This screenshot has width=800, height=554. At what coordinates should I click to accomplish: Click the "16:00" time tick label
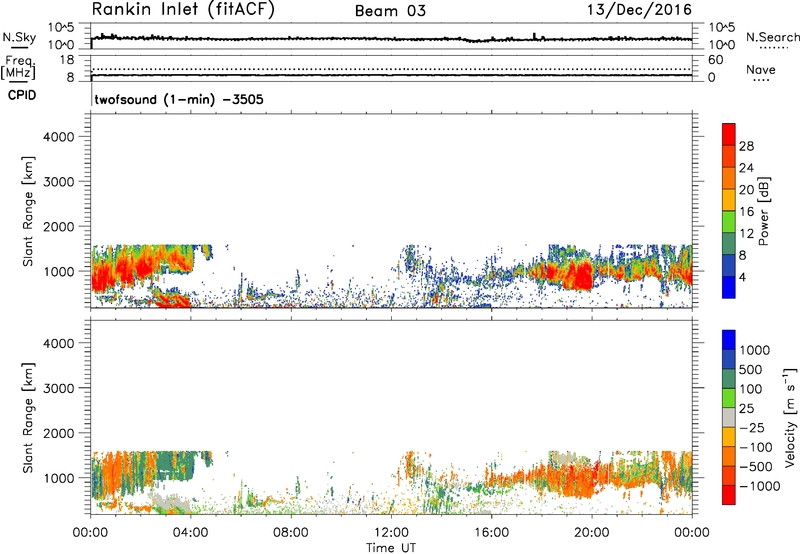(x=491, y=533)
